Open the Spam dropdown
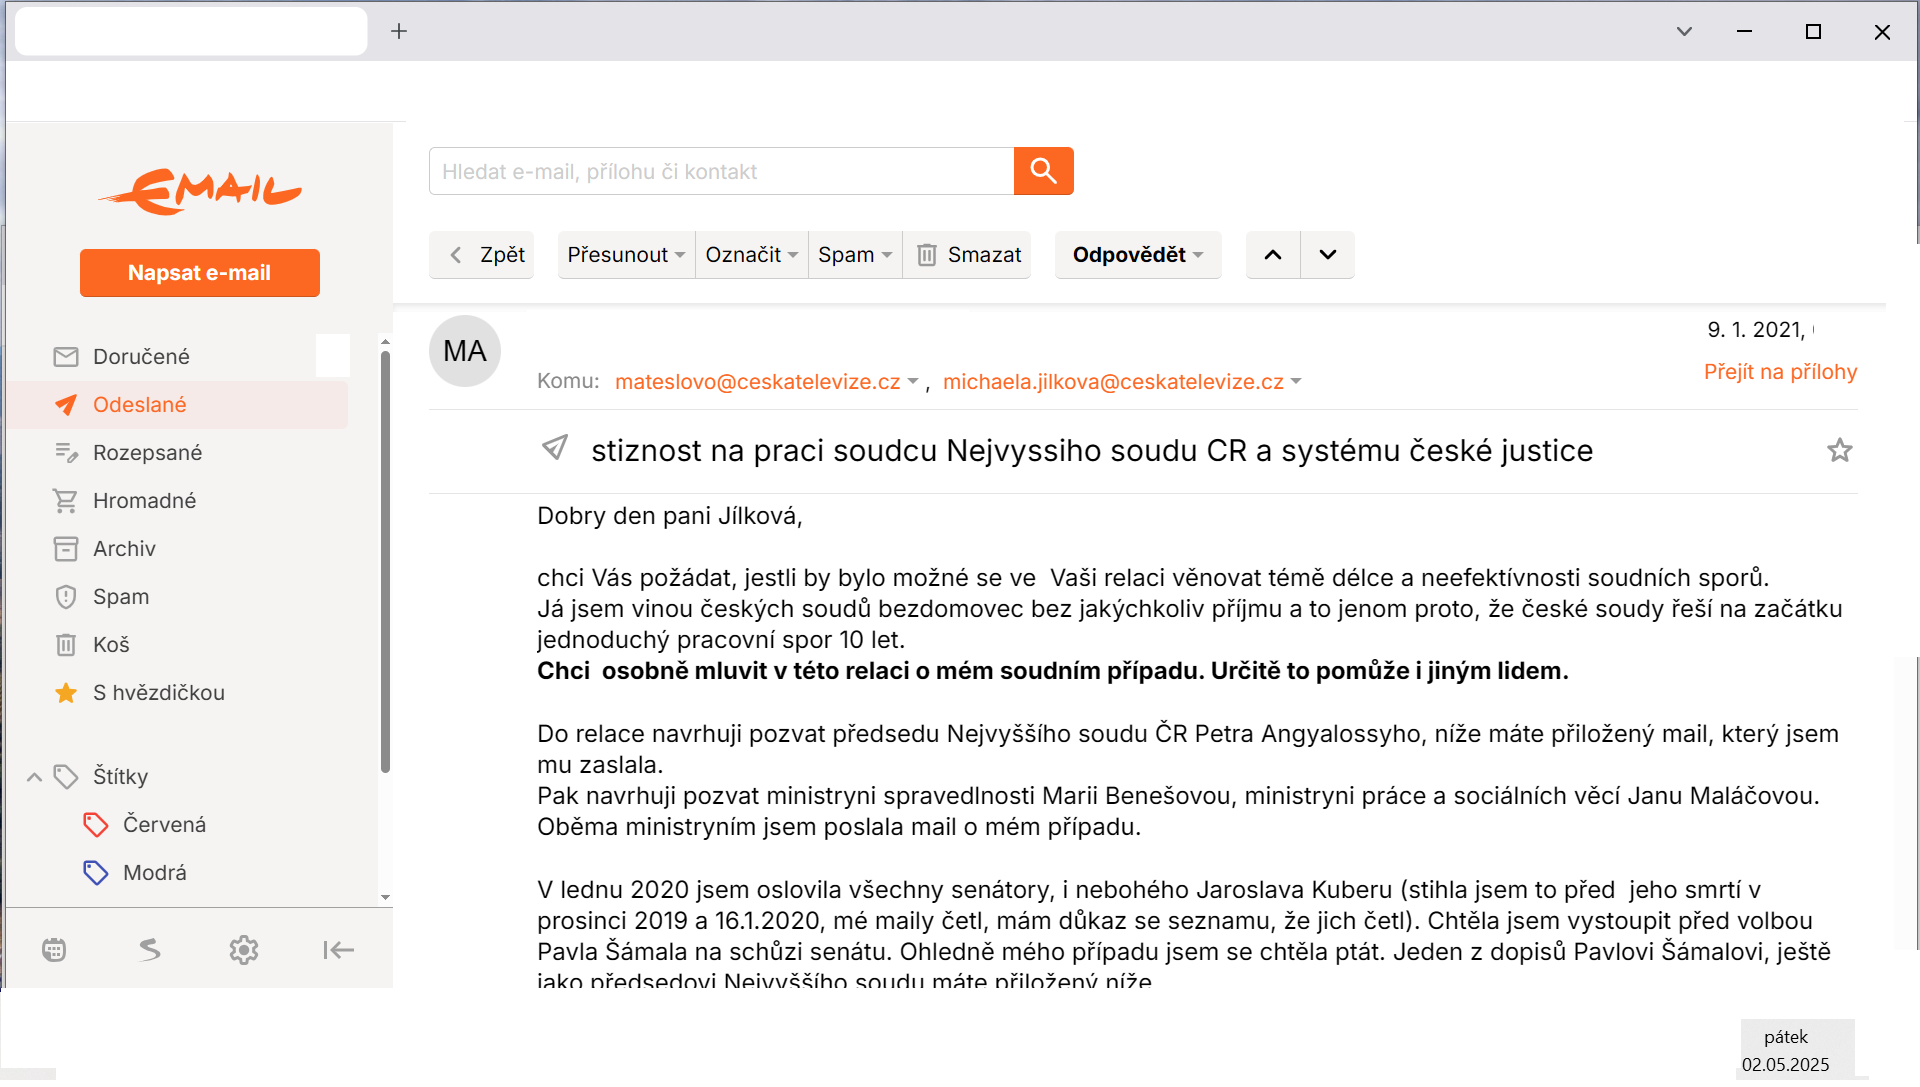 [x=855, y=255]
